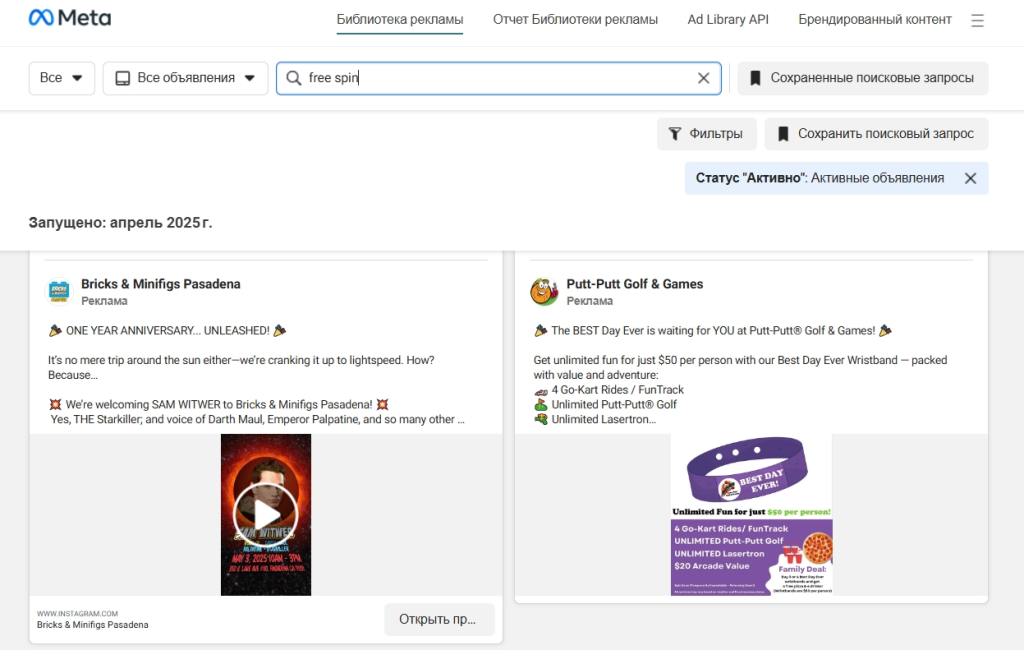This screenshot has height=650, width=1024.
Task: Click the search magnifier icon
Action: 294,78
